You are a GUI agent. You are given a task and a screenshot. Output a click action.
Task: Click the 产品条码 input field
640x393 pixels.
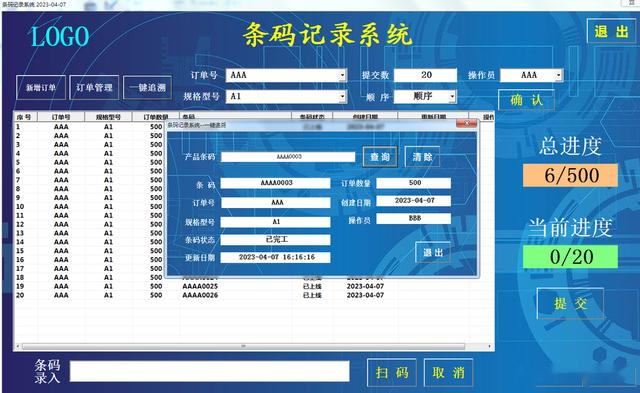coord(288,157)
